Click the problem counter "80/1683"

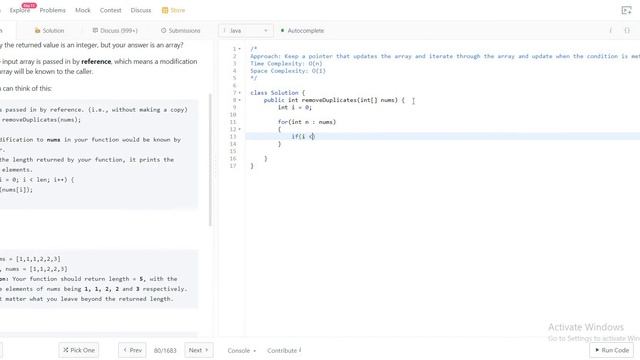(165, 351)
